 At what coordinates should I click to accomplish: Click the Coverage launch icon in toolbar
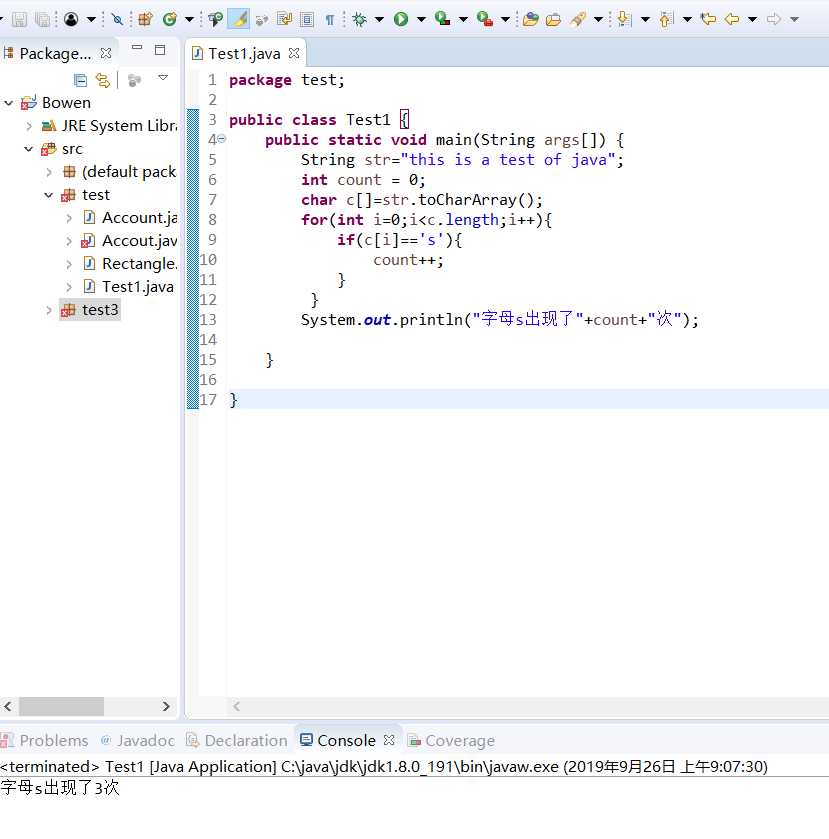click(x=442, y=19)
